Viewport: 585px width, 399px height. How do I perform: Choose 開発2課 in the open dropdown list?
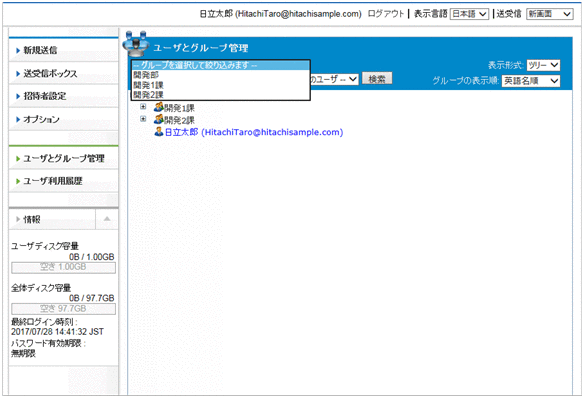220,94
